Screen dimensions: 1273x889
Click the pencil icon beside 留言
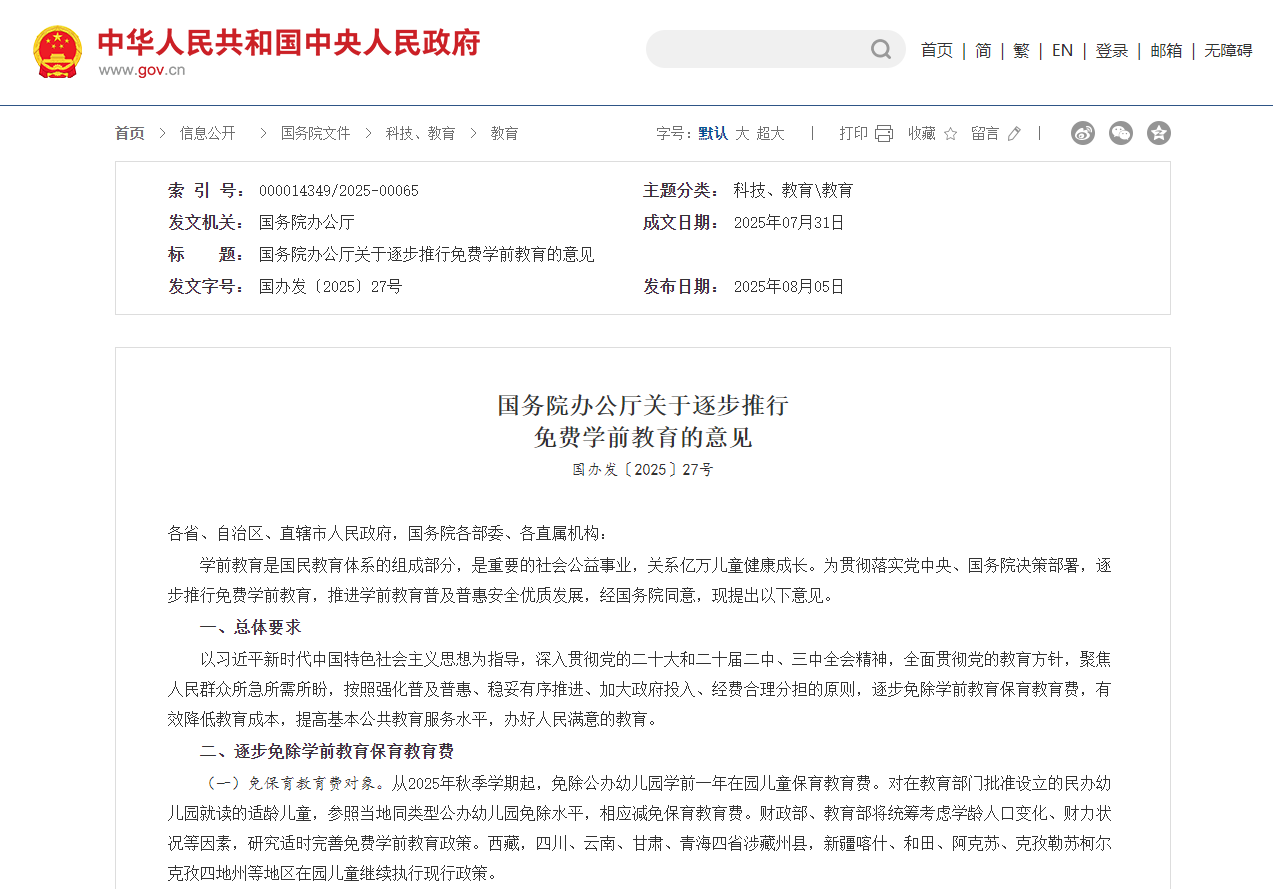coord(1014,134)
